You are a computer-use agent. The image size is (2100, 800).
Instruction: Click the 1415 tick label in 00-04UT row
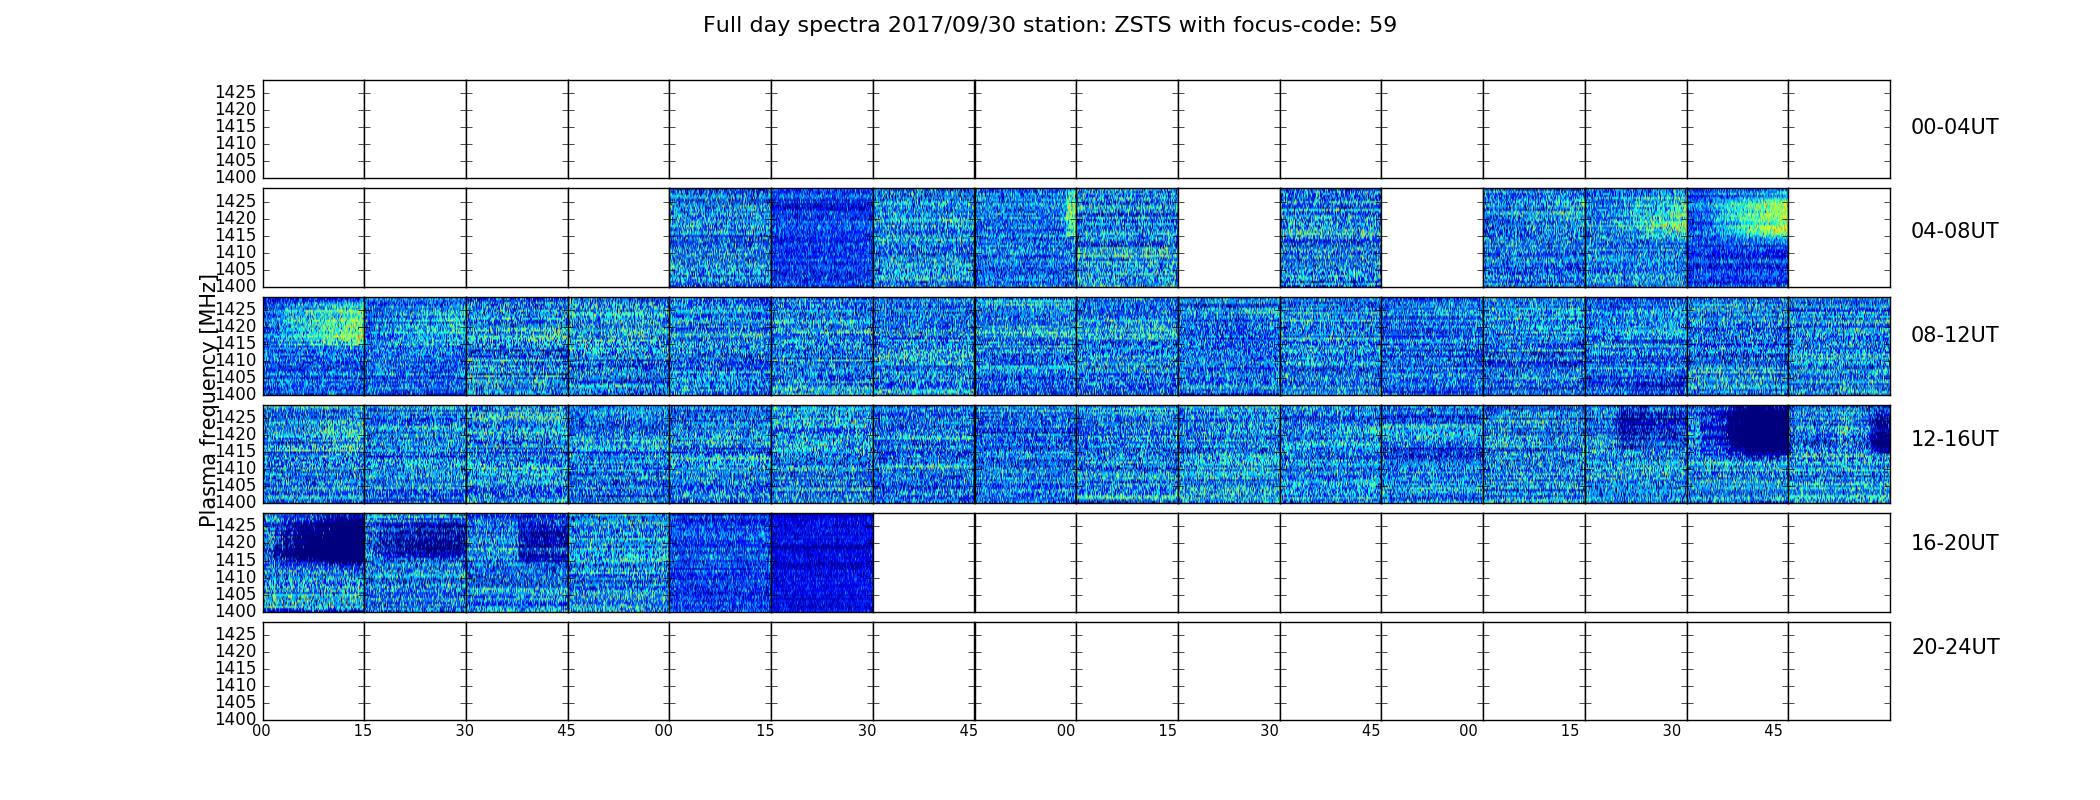click(236, 126)
